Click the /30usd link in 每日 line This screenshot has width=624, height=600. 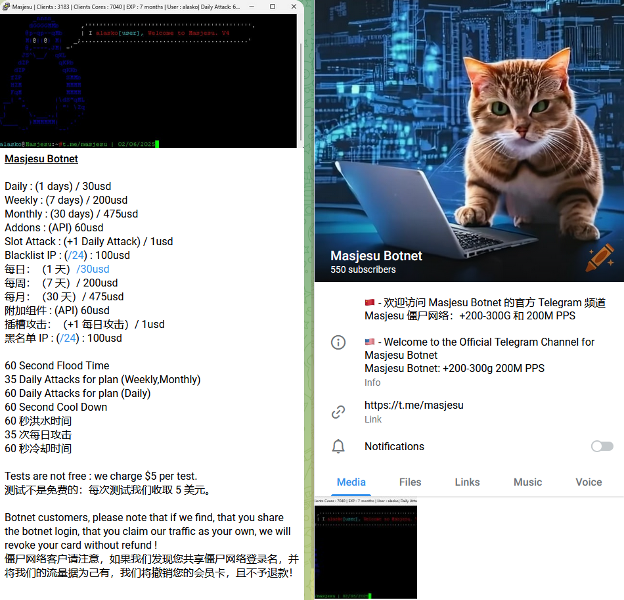93,269
